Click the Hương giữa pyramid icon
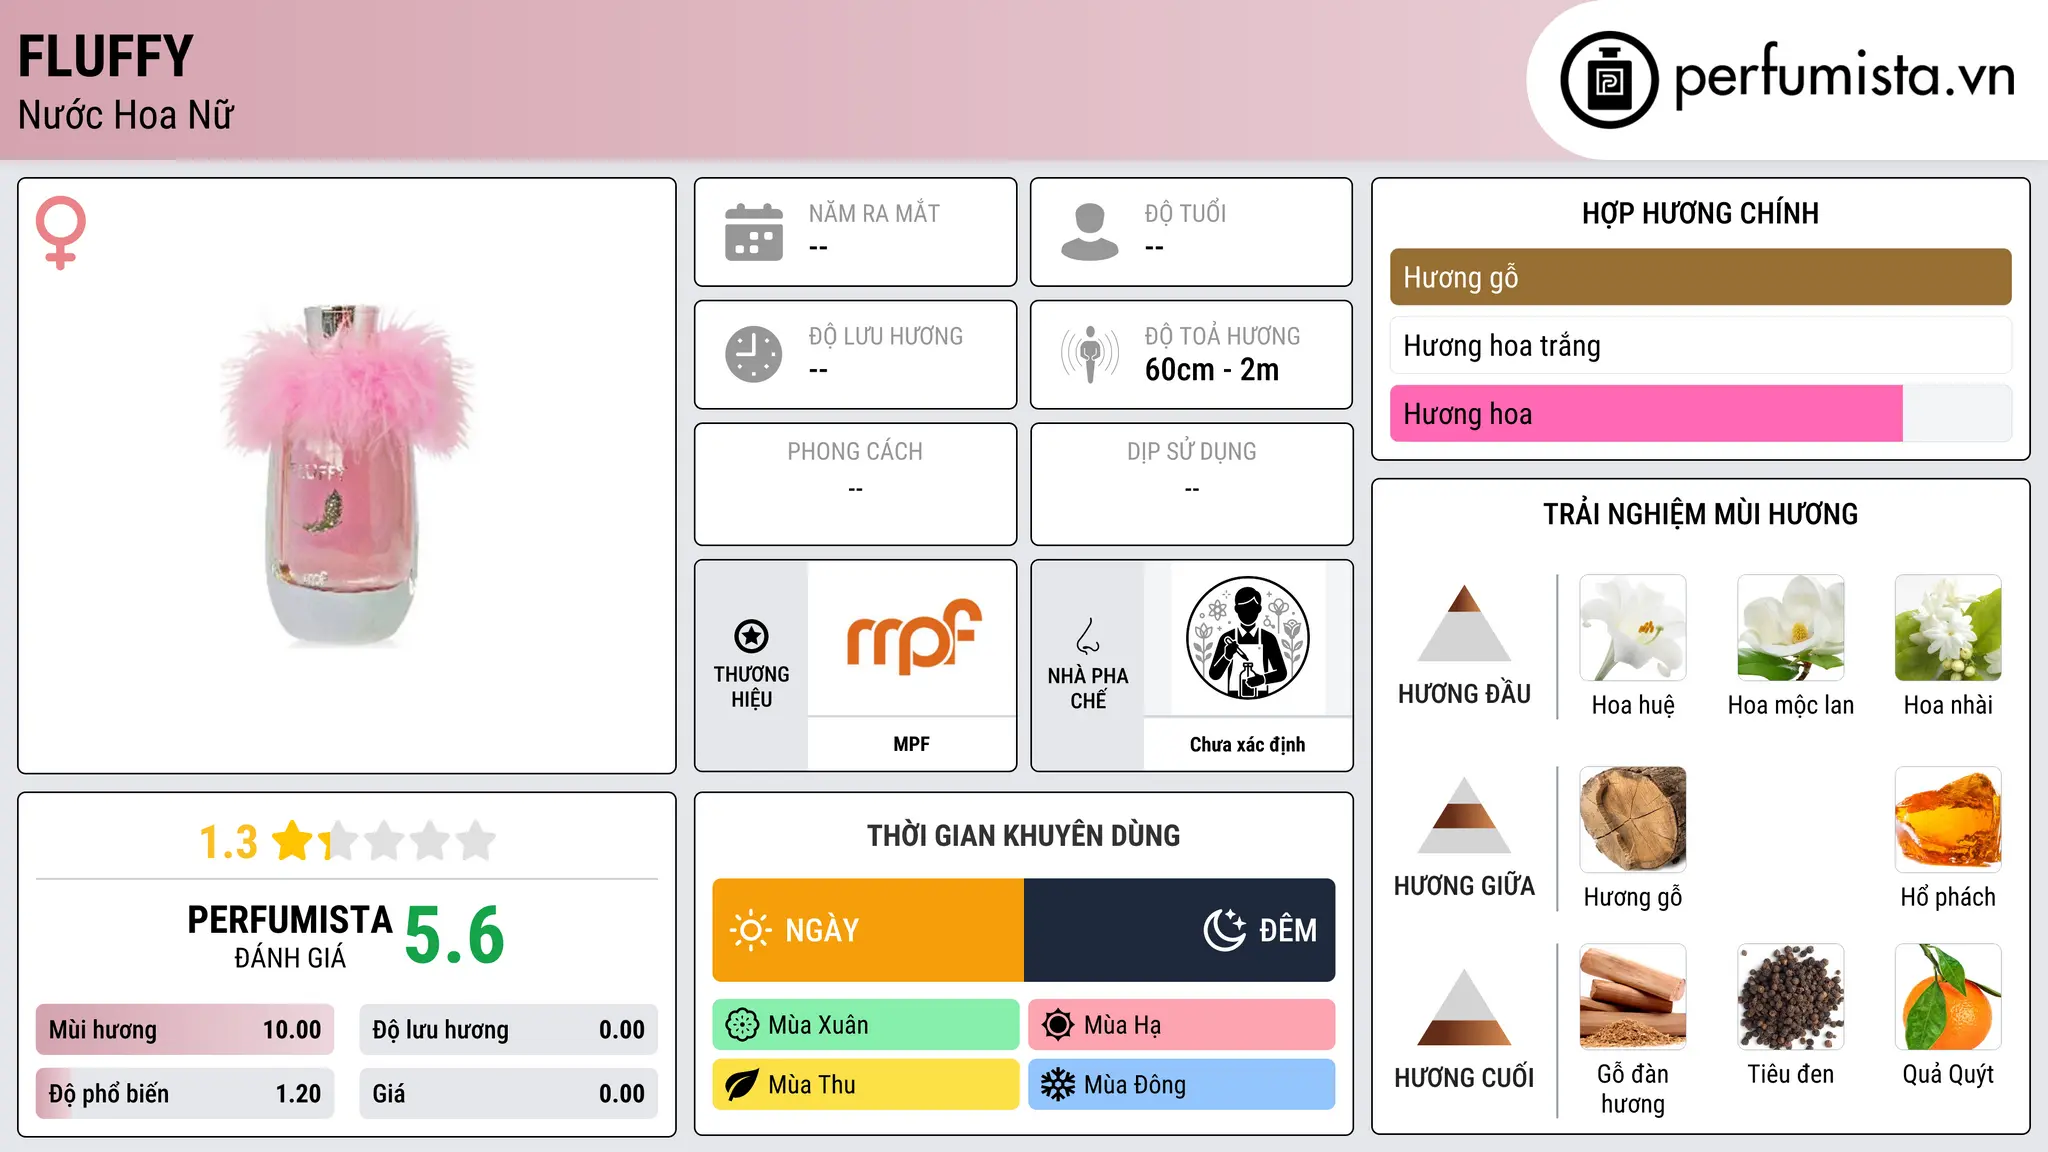Screen dimensions: 2048x1152 1464,815
